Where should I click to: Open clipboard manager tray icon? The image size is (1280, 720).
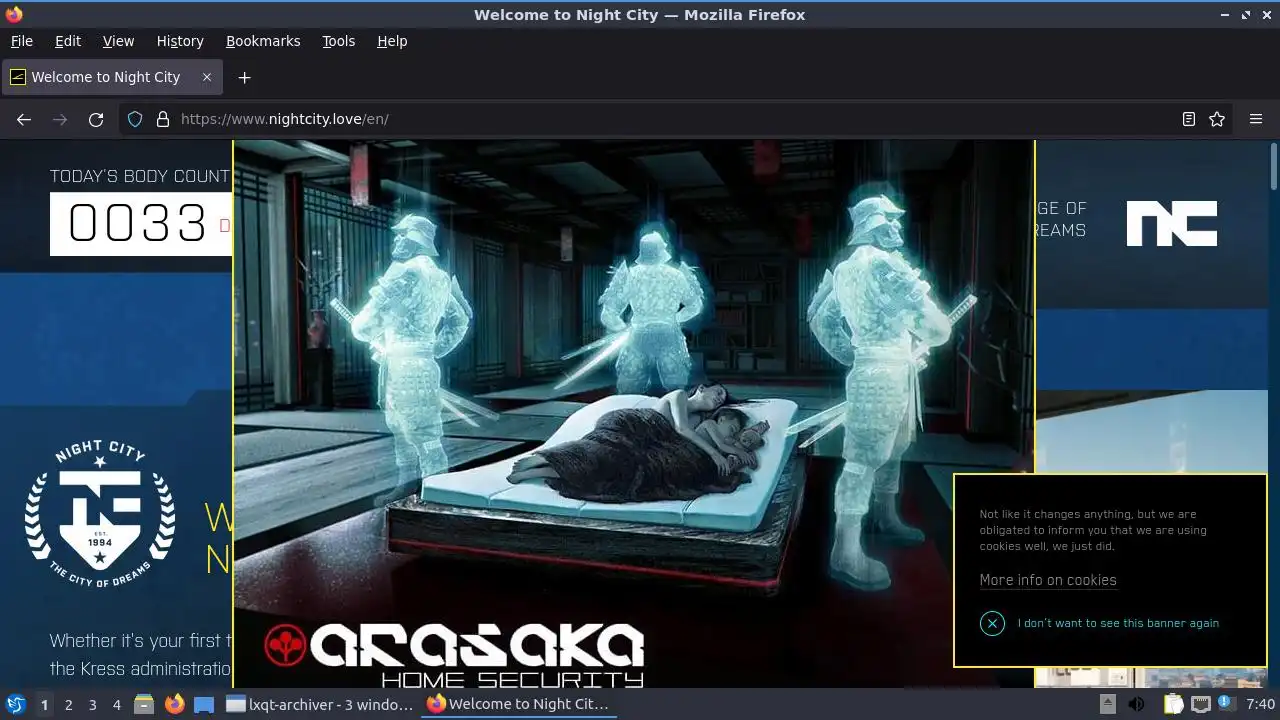[1173, 704]
